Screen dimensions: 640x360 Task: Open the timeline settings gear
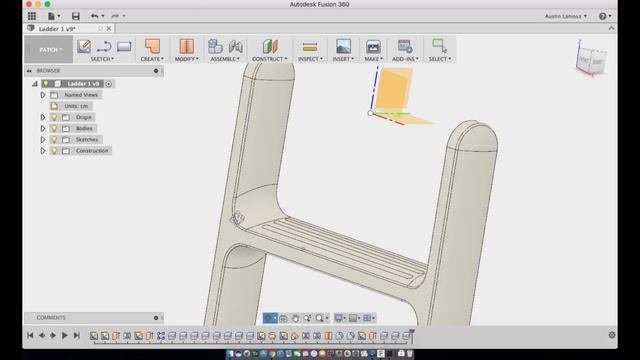click(611, 335)
